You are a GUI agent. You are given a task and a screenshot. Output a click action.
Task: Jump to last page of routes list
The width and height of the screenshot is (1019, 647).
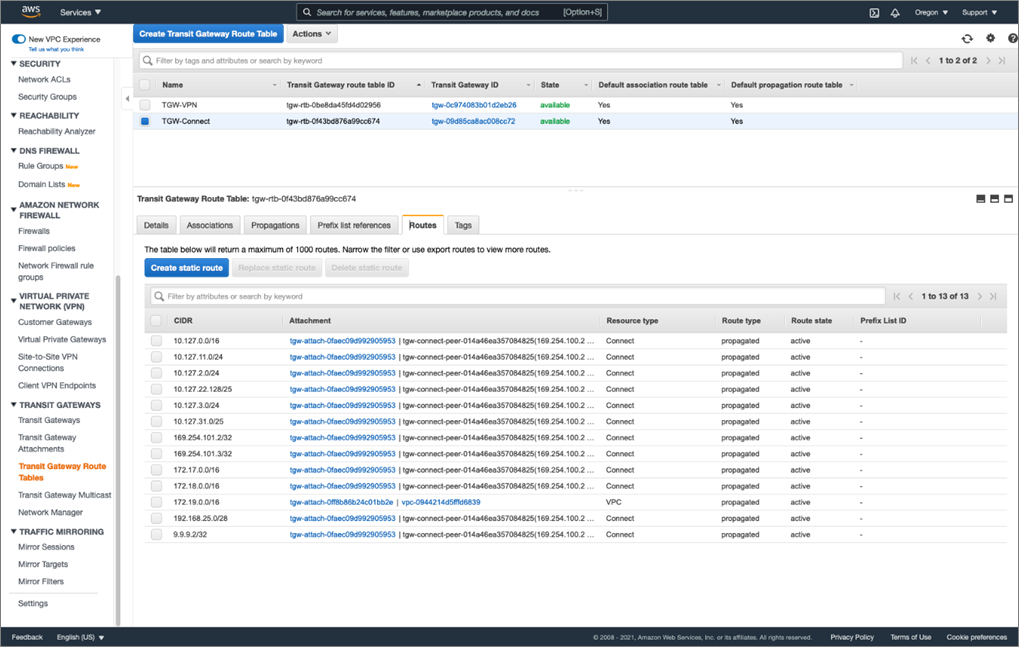(x=993, y=296)
